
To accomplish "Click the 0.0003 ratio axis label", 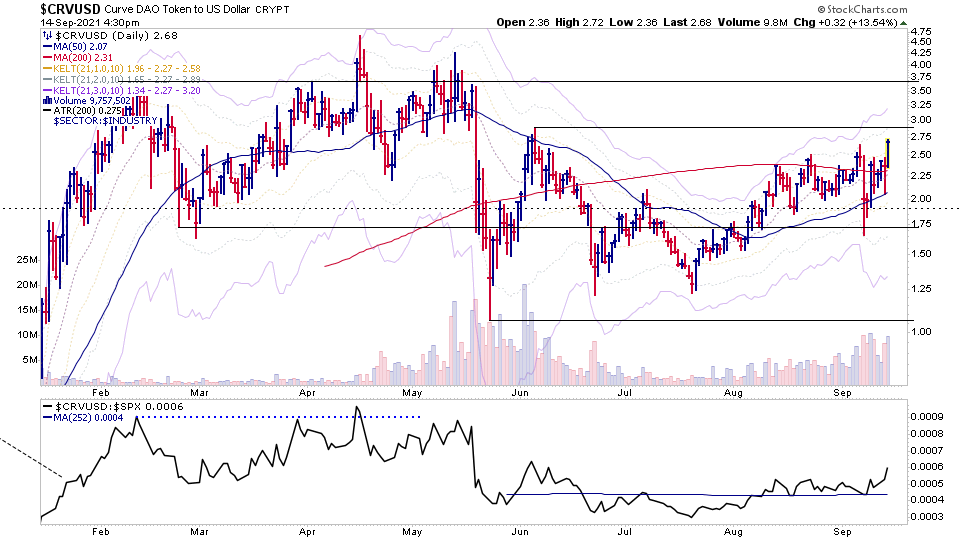I will [927, 516].
